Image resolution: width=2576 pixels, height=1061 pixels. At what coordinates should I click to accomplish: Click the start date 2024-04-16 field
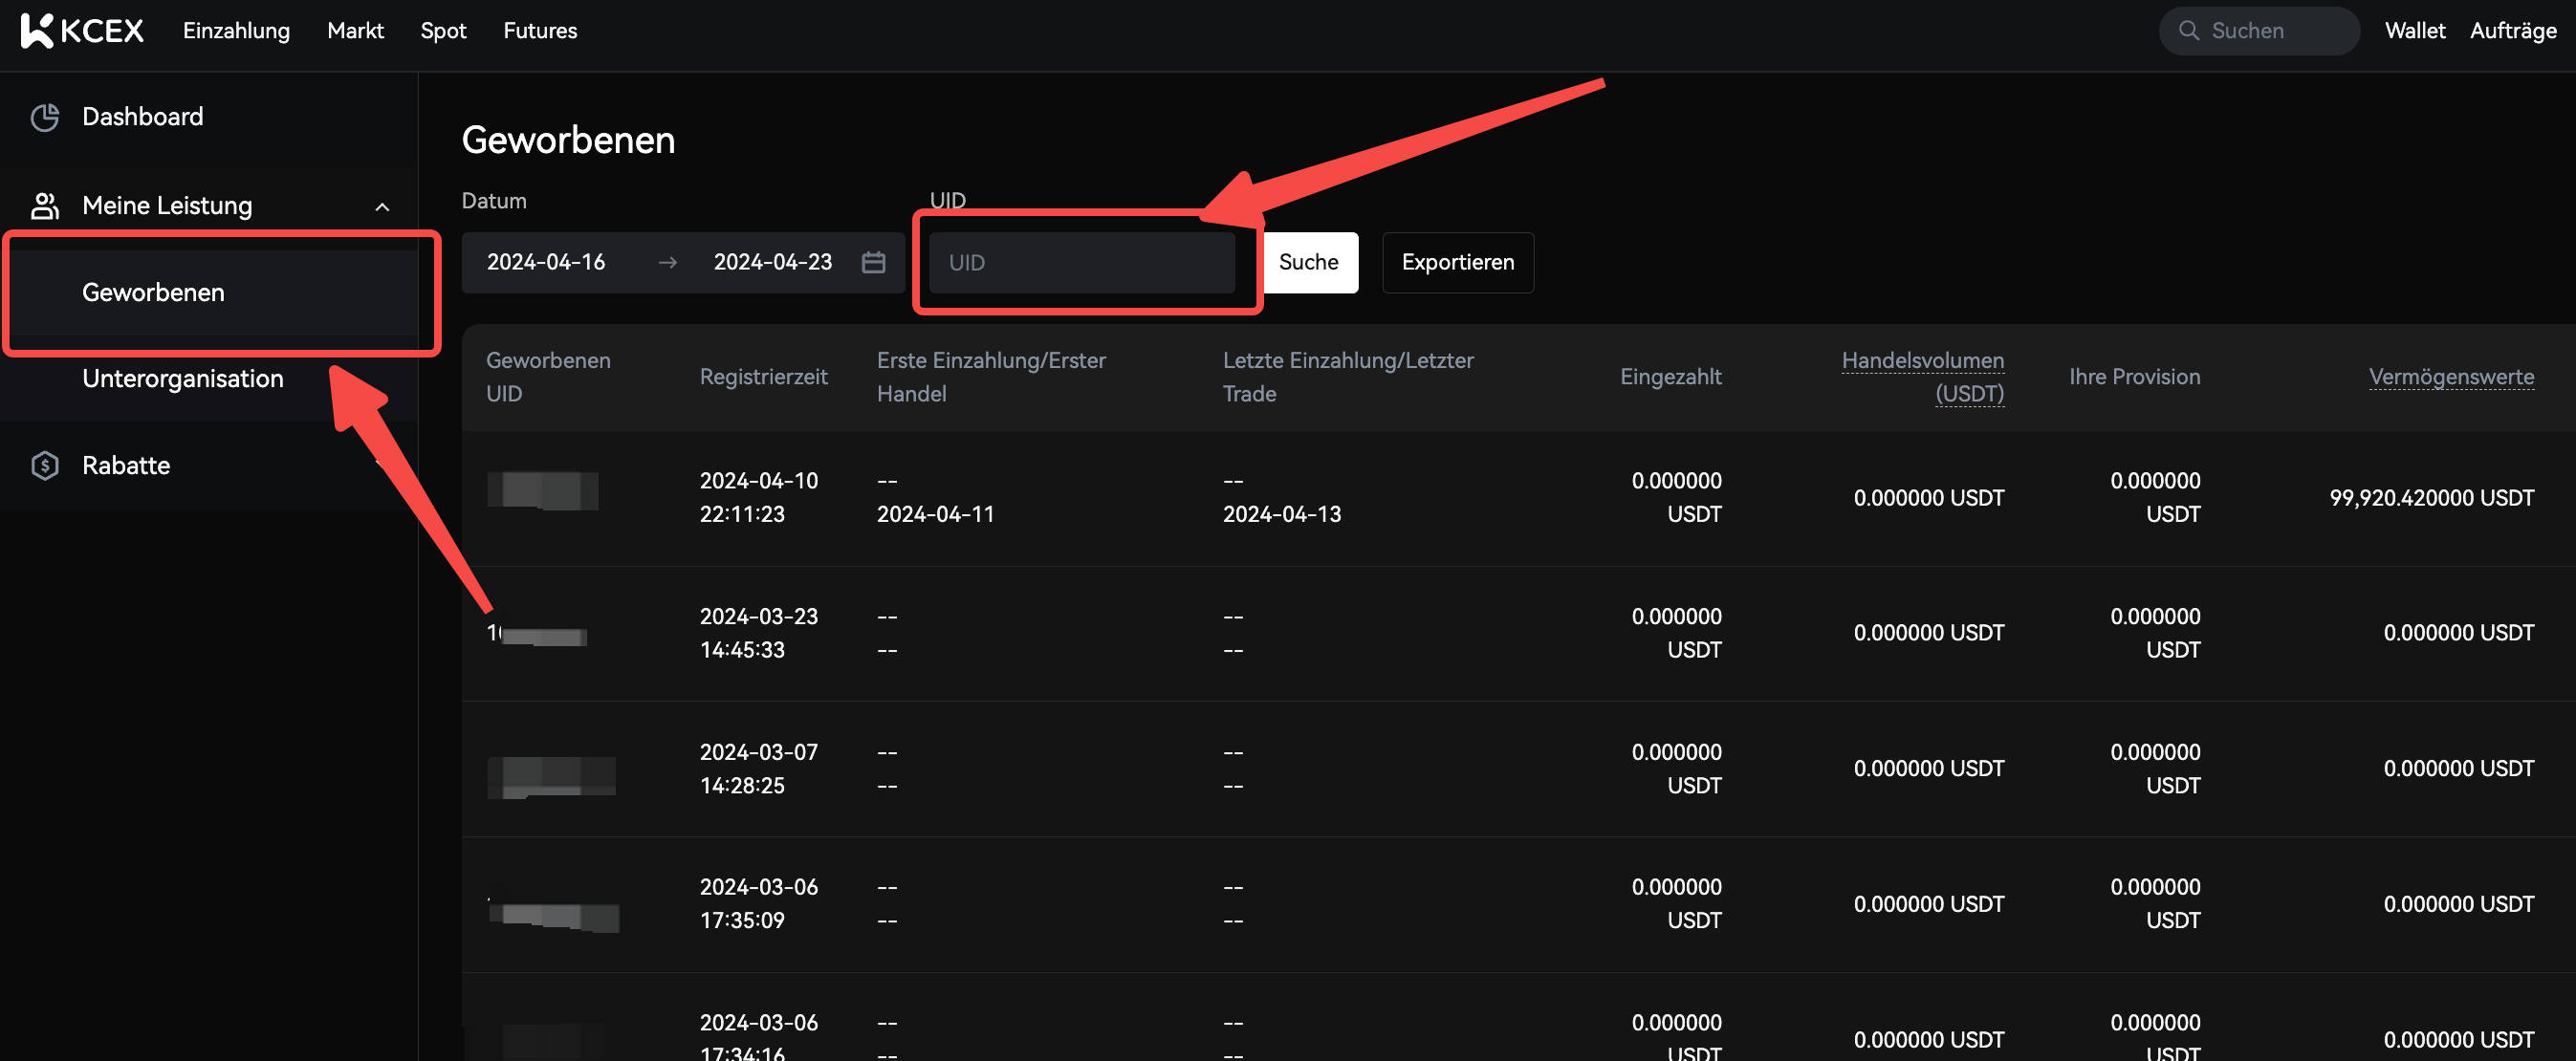tap(546, 262)
